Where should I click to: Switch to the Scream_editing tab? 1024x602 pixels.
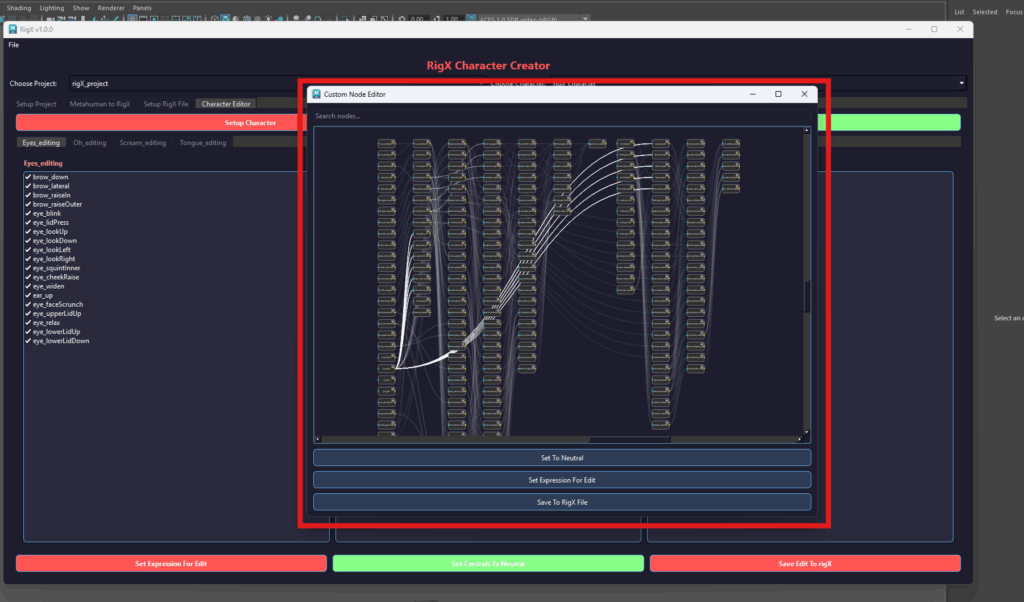pos(143,143)
